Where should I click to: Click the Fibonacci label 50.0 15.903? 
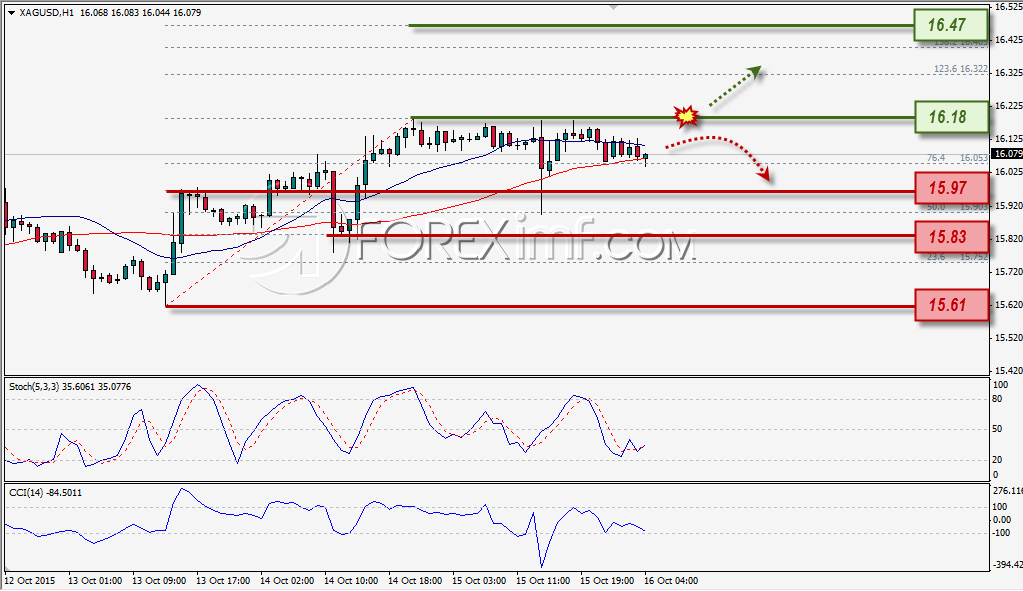957,207
